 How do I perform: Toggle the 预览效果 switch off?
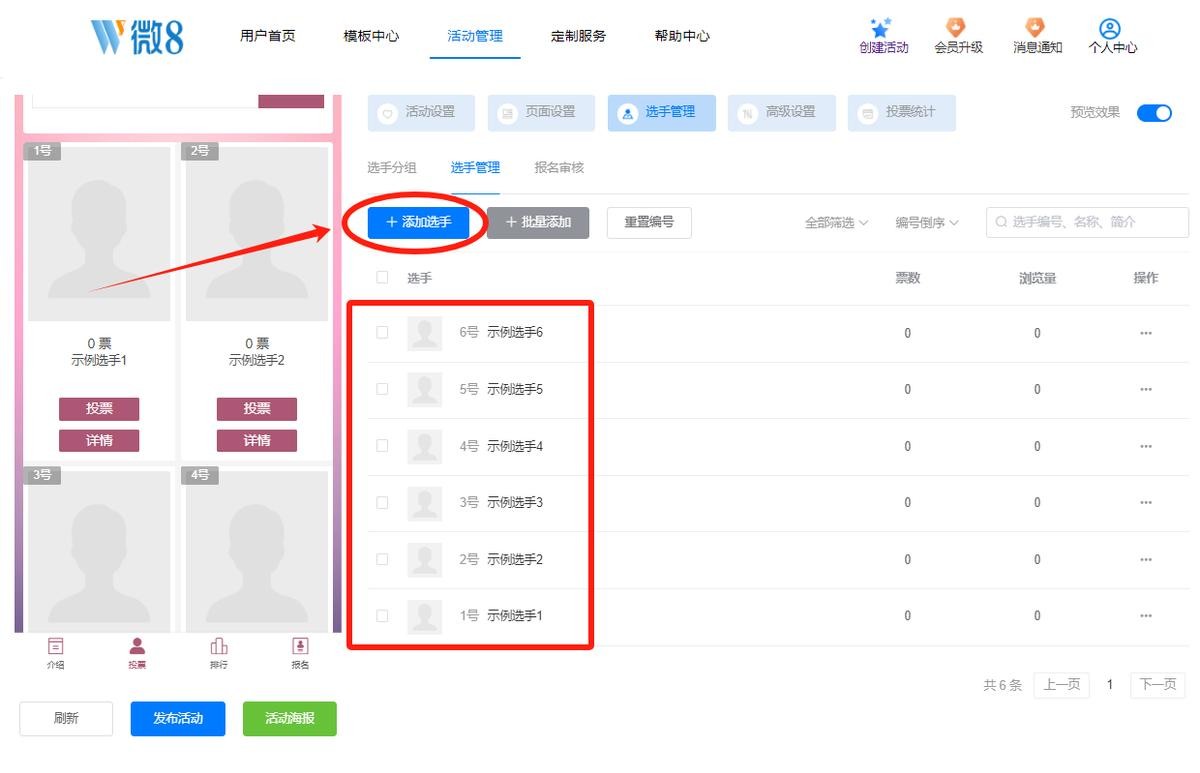[x=1154, y=113]
